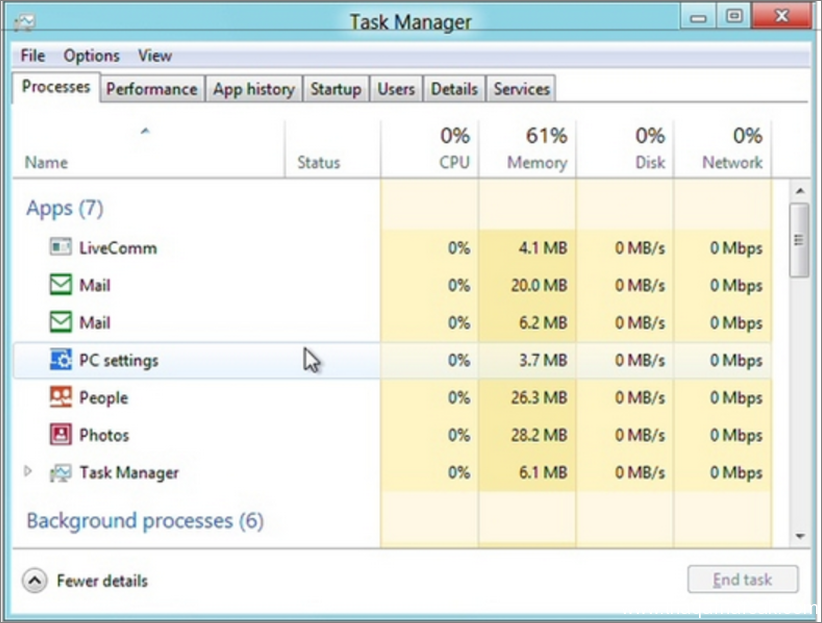The image size is (822, 623).
Task: Click the People app icon
Action: pyautogui.click(x=60, y=397)
